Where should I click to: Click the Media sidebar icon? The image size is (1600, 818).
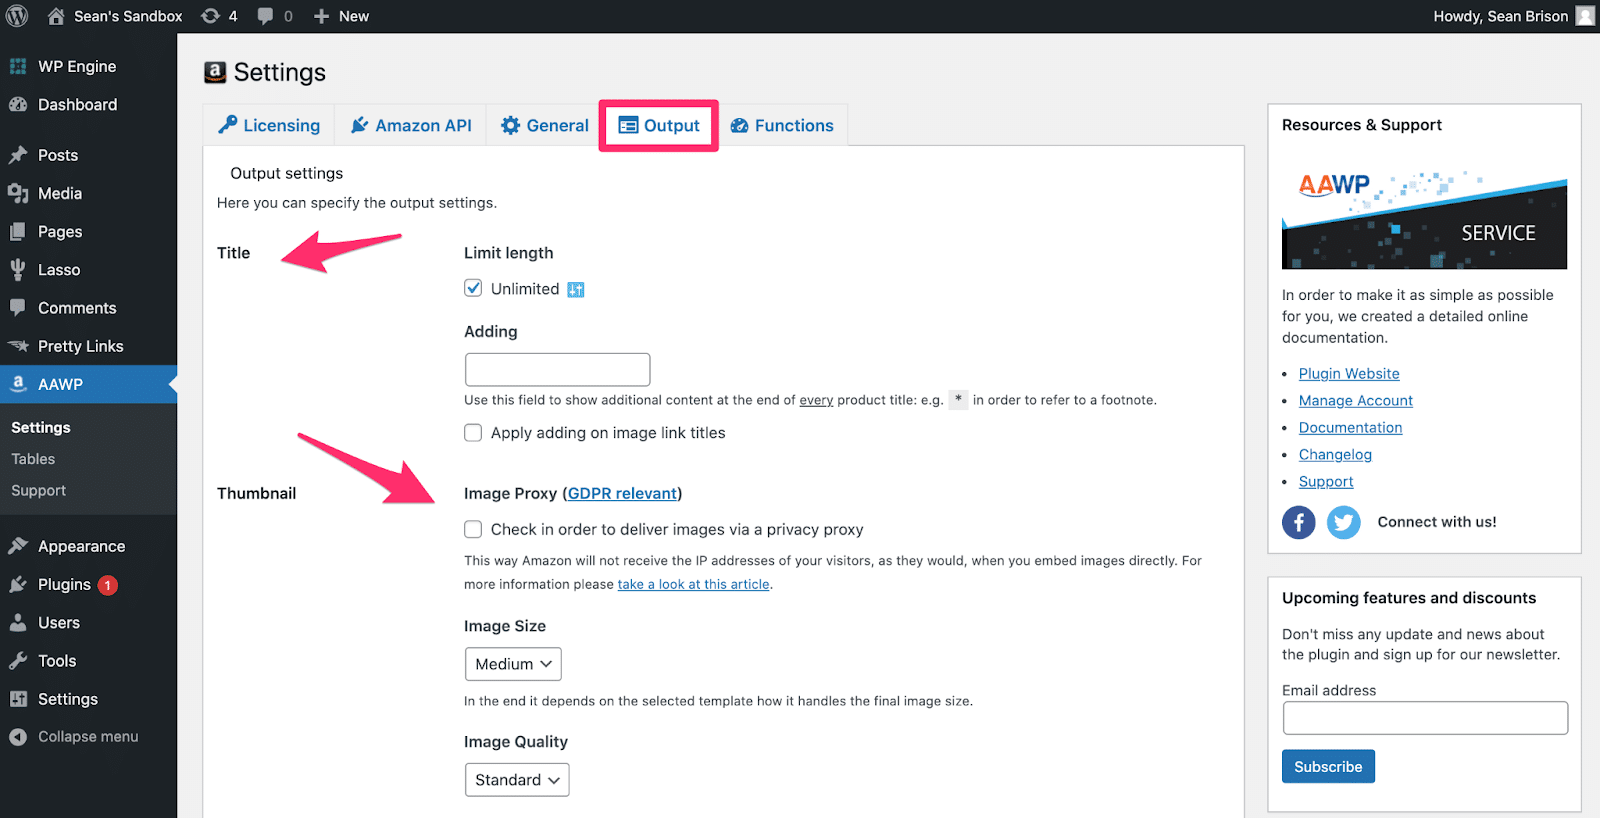tap(18, 193)
